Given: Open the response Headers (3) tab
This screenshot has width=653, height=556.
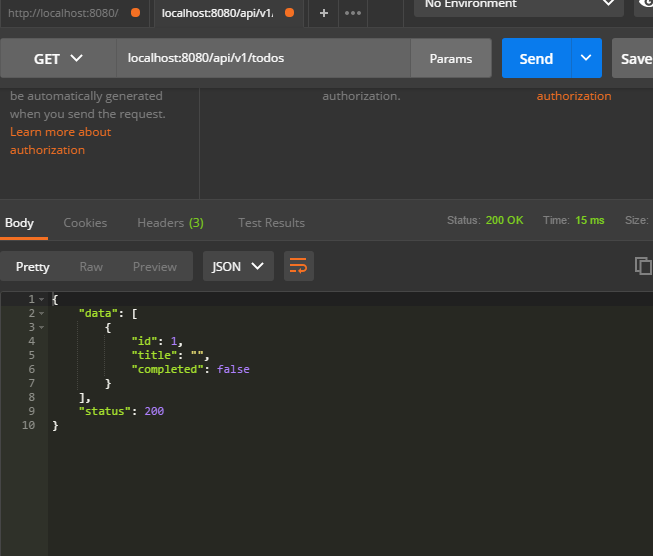Looking at the screenshot, I should 170,223.
